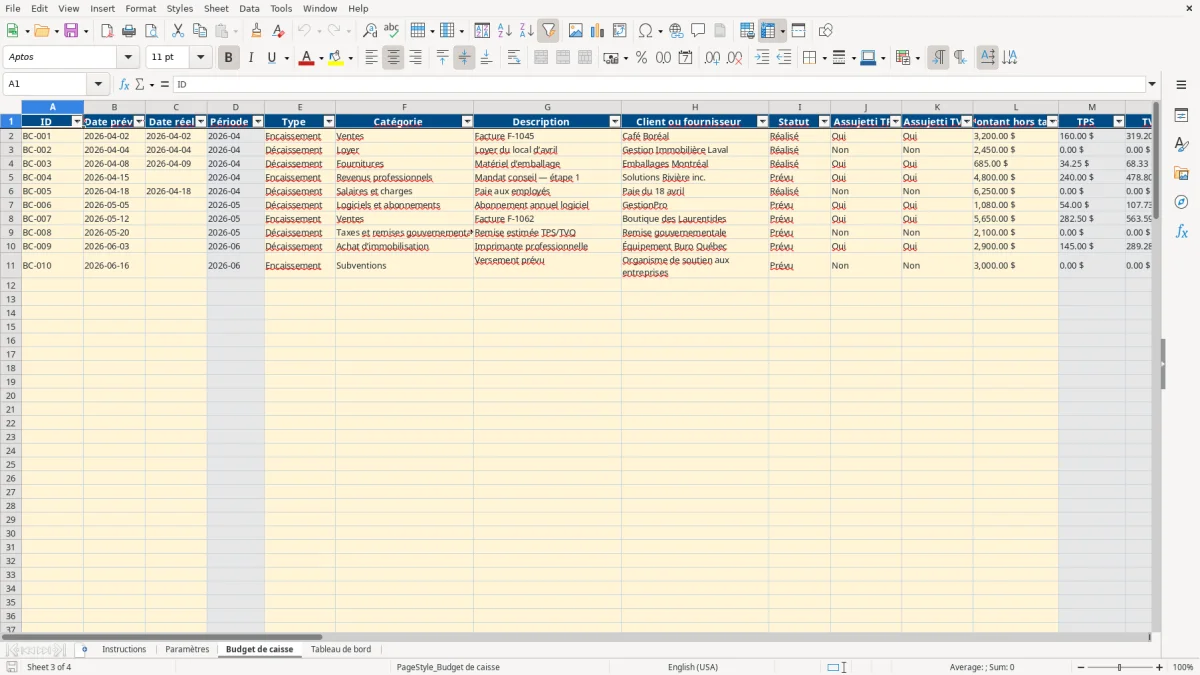This screenshot has width=1200, height=675.
Task: Open sidebar Navigator compass icon
Action: point(1181,202)
